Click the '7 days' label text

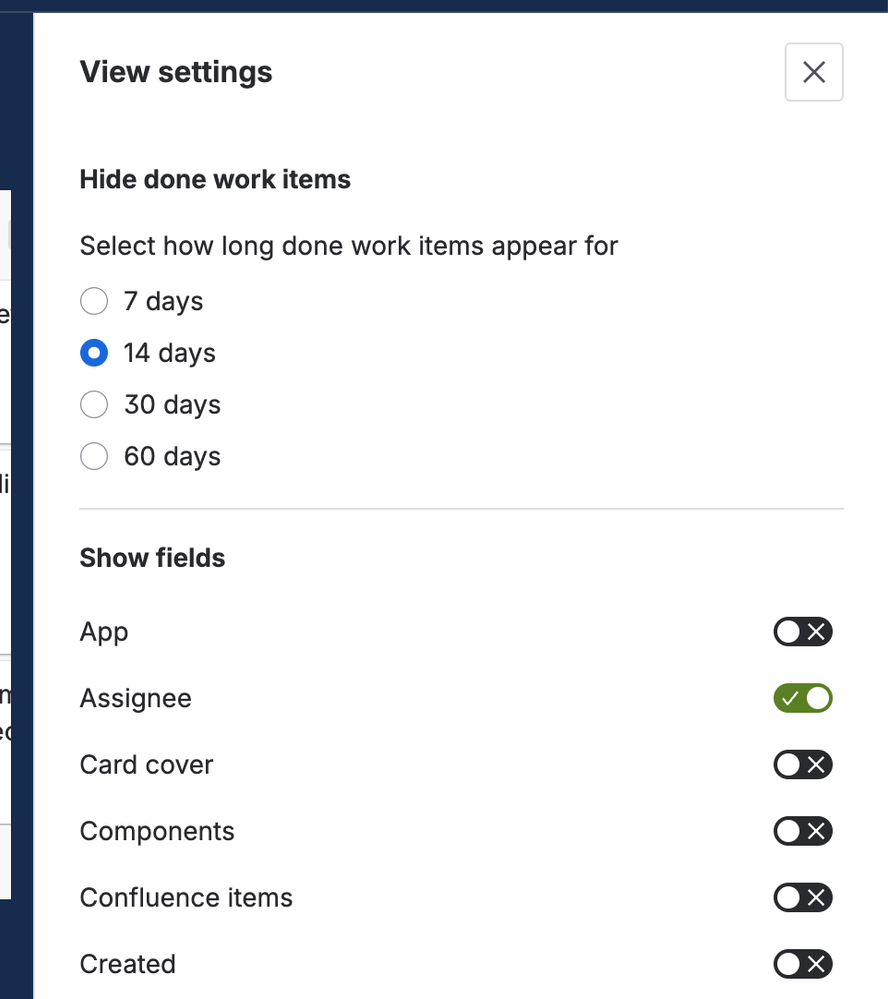coord(164,301)
